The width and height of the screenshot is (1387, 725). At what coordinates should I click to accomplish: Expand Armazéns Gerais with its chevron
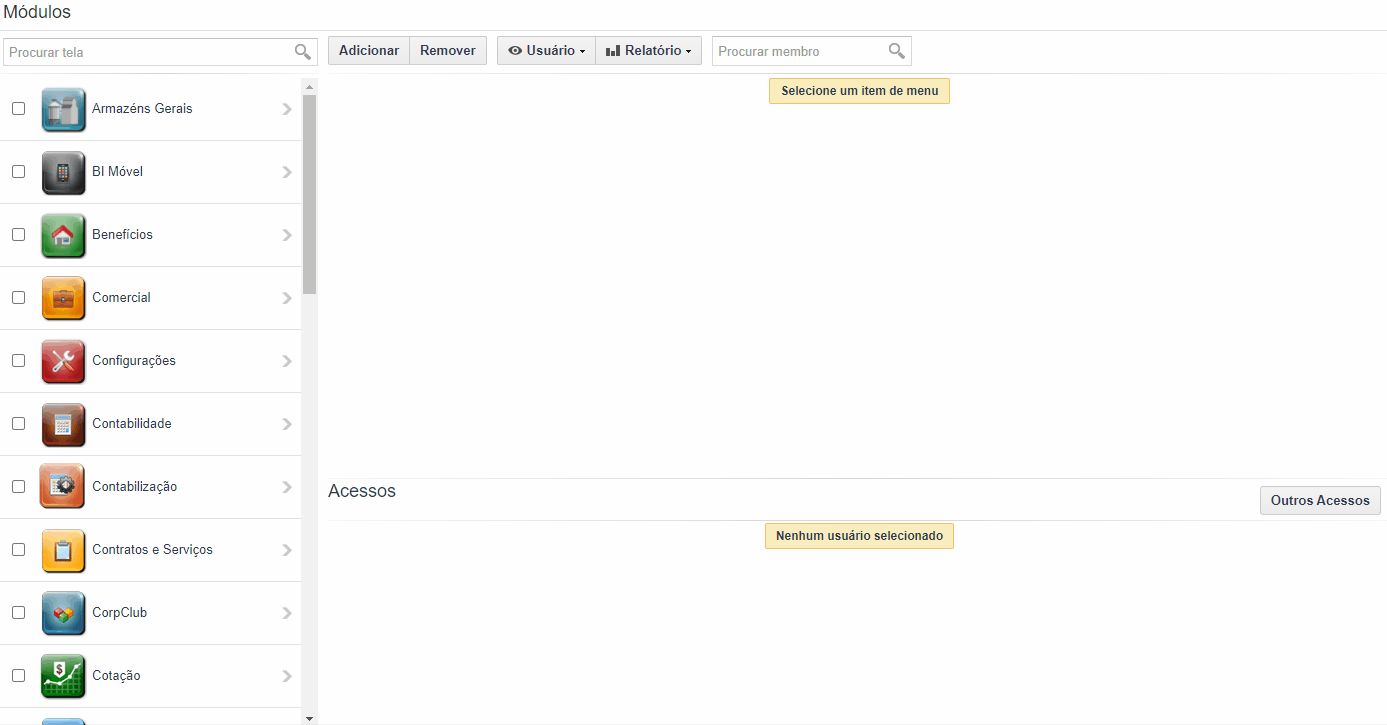[x=287, y=109]
